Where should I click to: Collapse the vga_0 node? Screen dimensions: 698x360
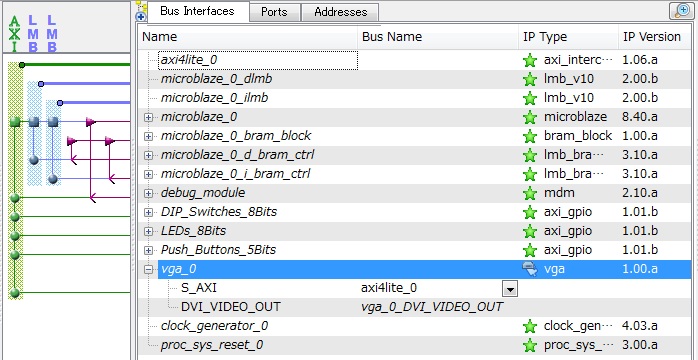tap(148, 269)
